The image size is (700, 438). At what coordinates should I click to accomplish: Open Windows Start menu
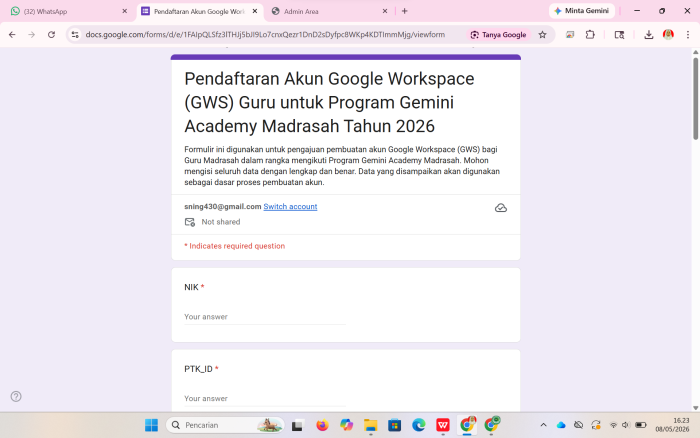[x=151, y=425]
